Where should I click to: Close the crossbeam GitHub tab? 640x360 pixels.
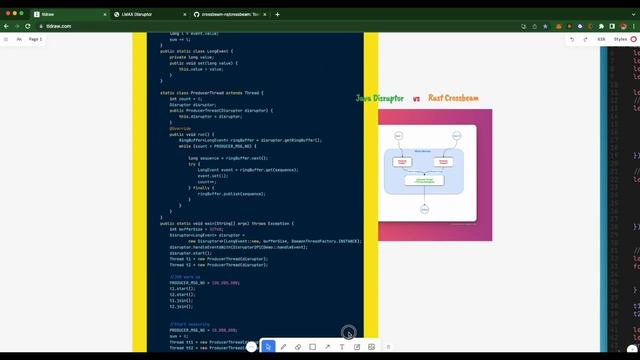coord(264,14)
